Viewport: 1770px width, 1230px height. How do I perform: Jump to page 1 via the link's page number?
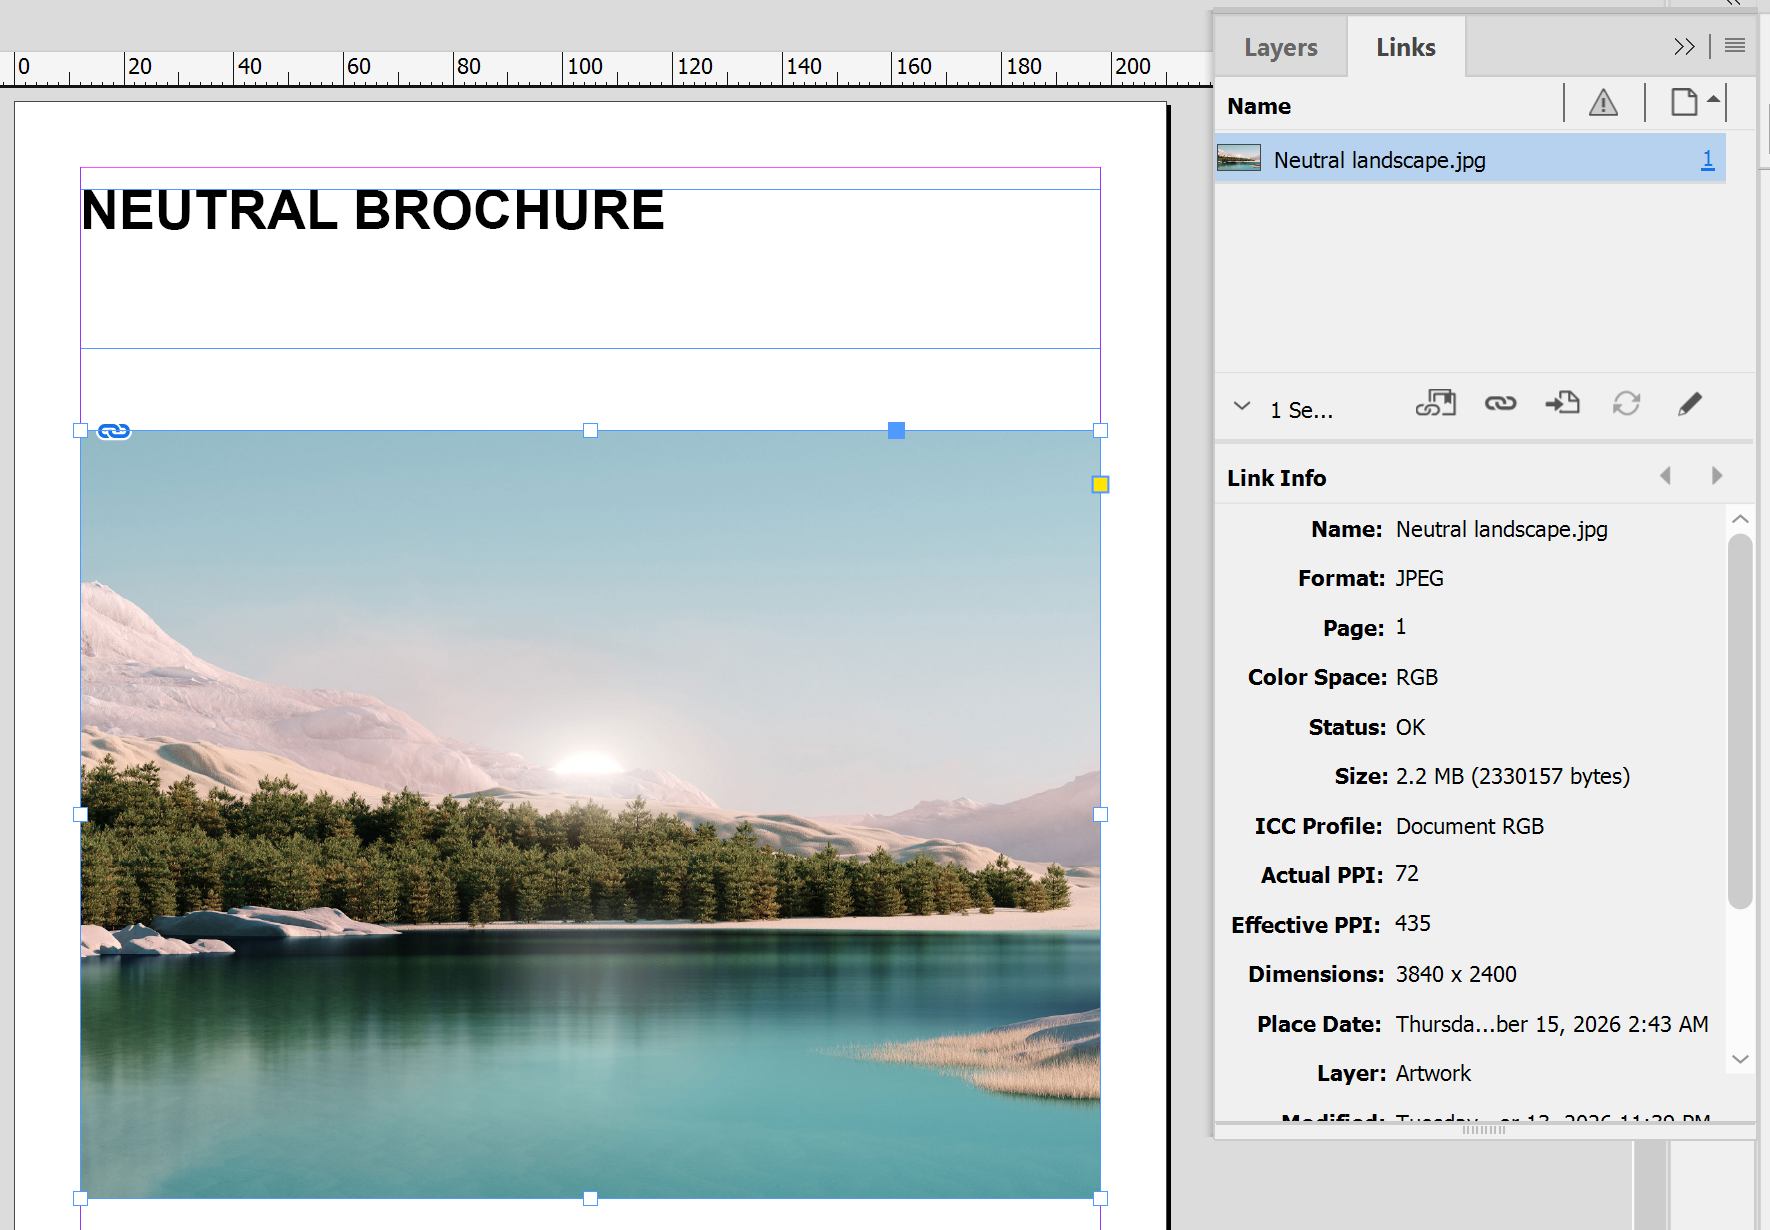pyautogui.click(x=1708, y=159)
